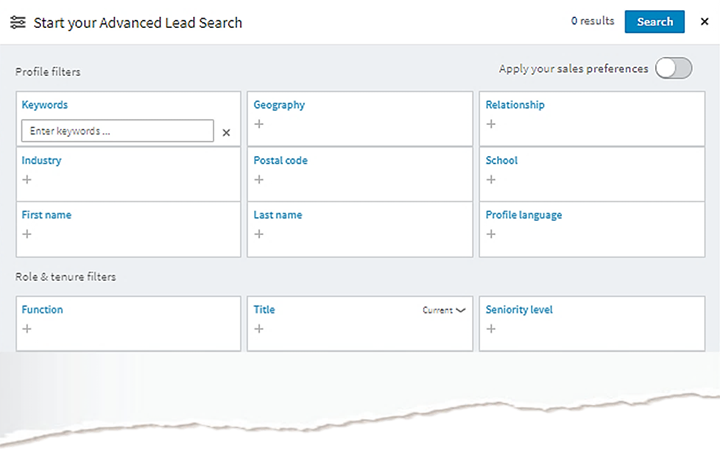This screenshot has width=720, height=449.
Task: Click the Geography filter label
Action: tap(279, 105)
